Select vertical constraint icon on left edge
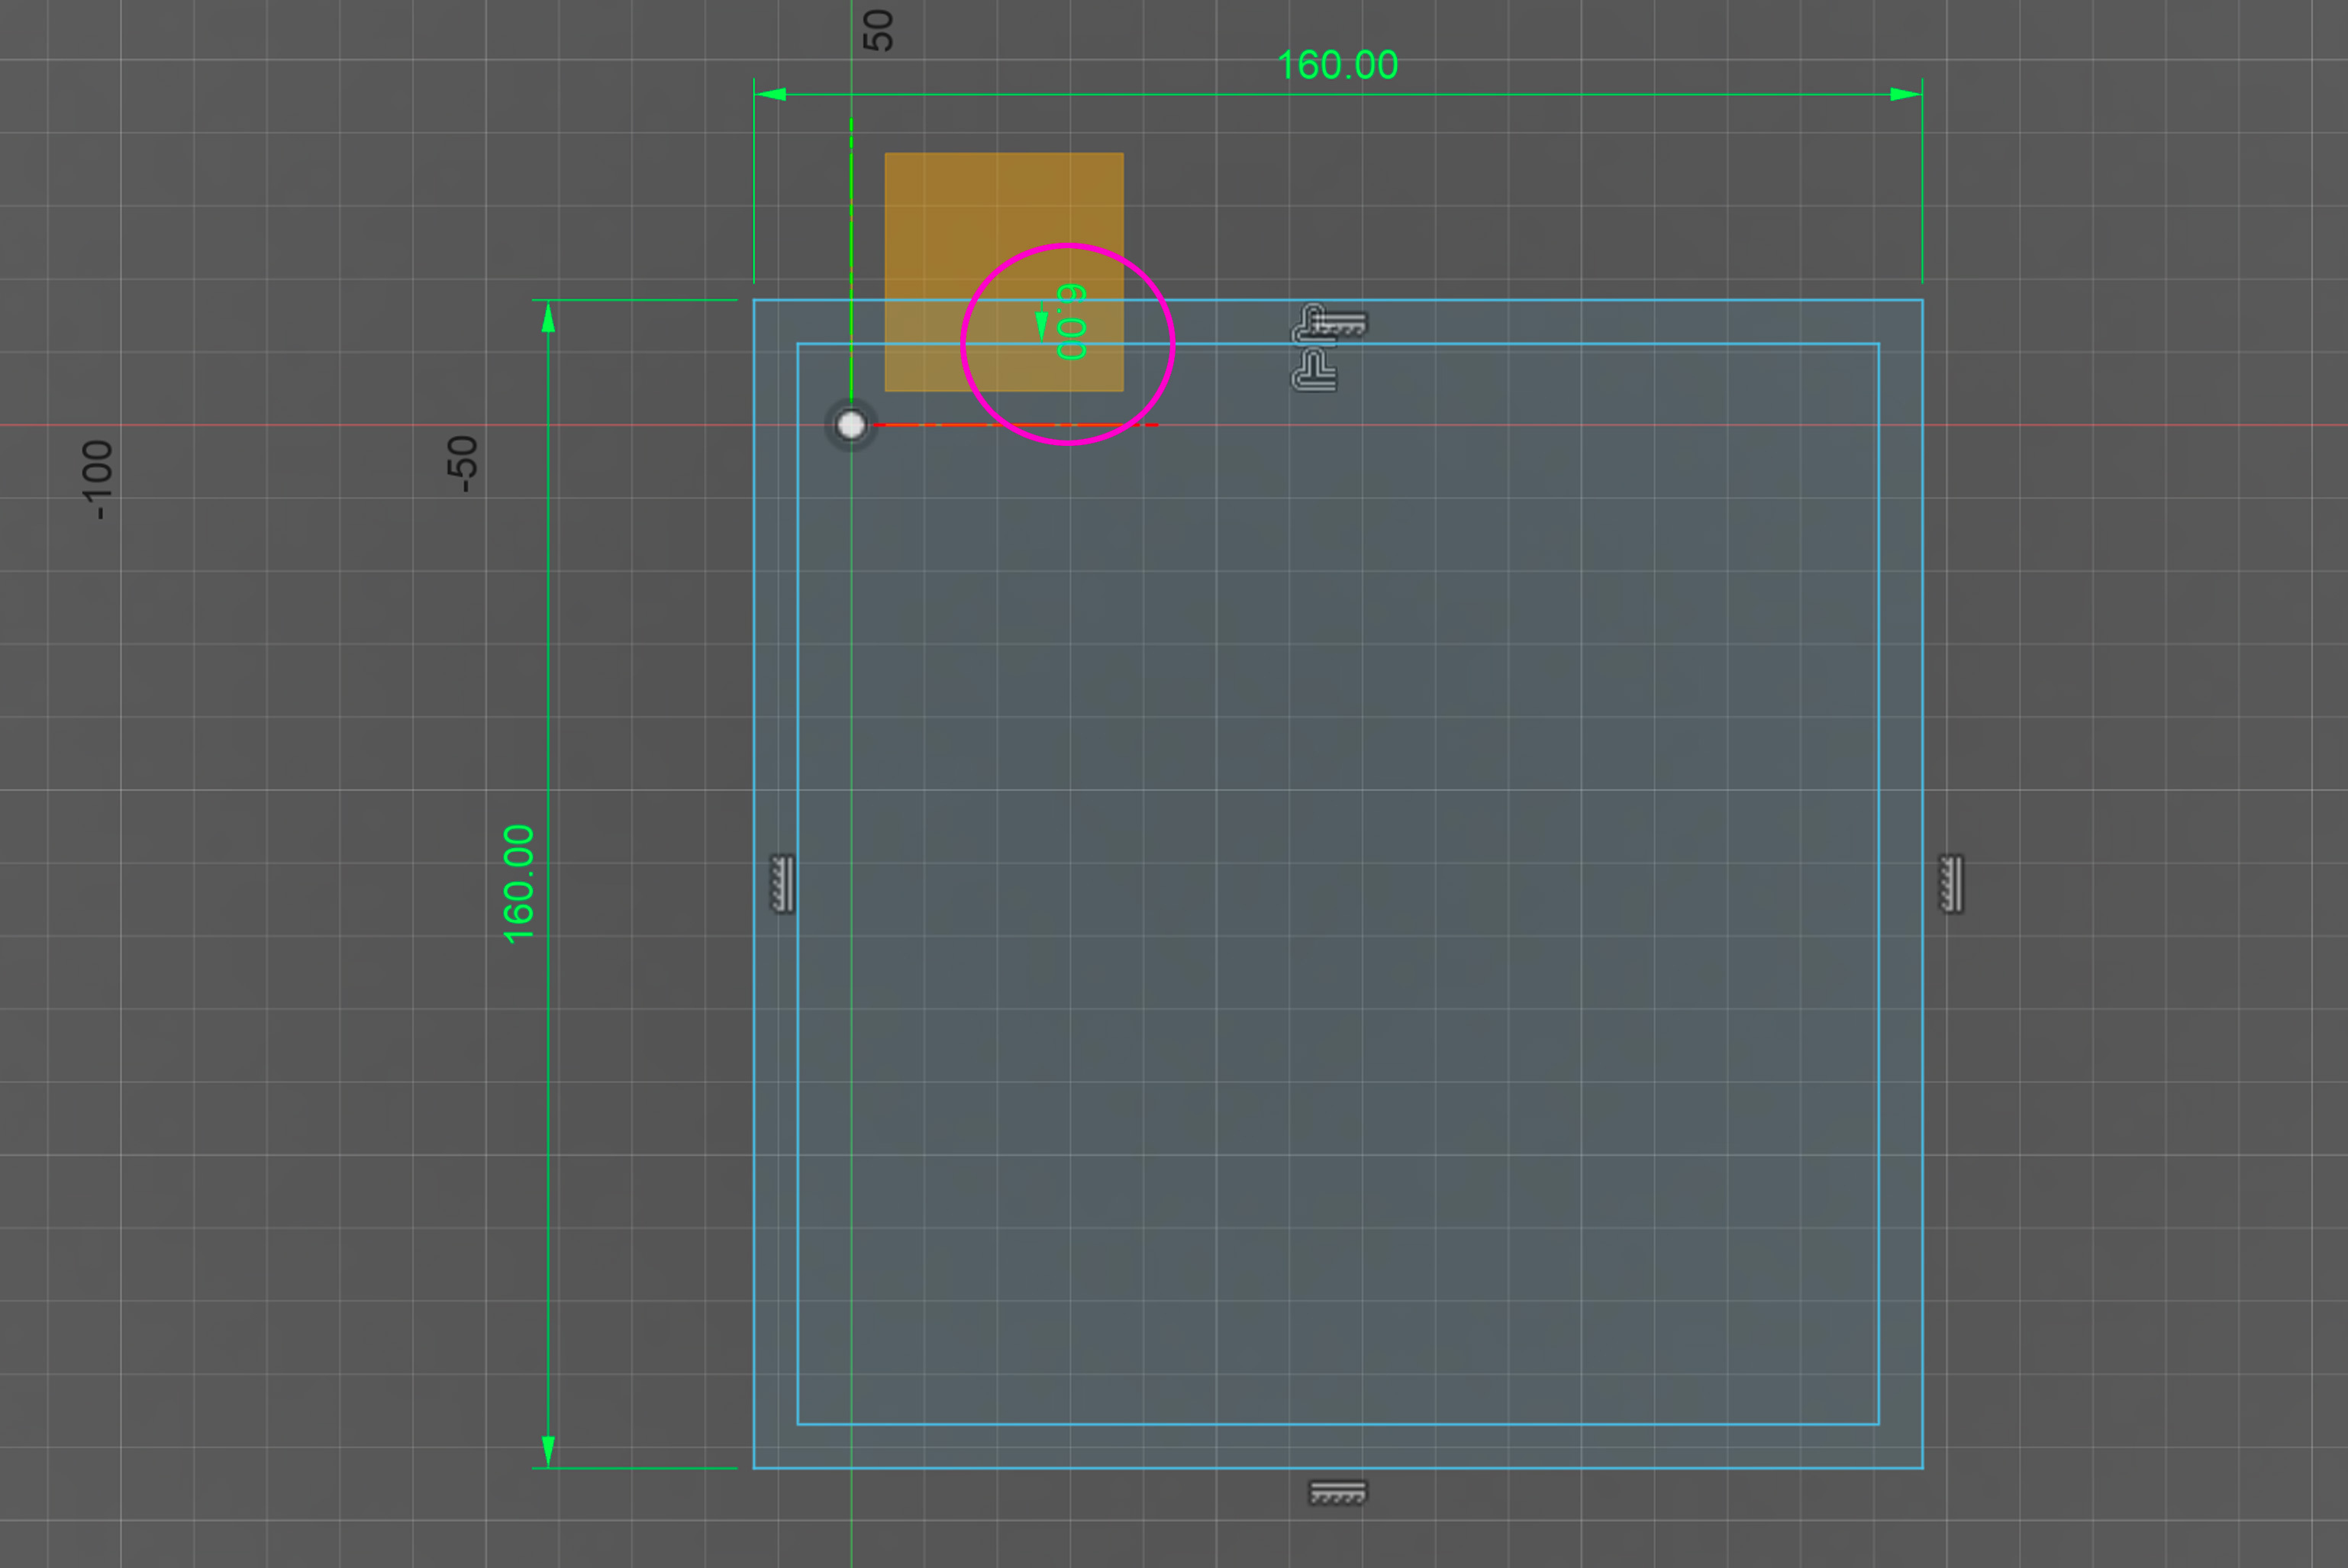Image resolution: width=2348 pixels, height=1568 pixels. [782, 883]
